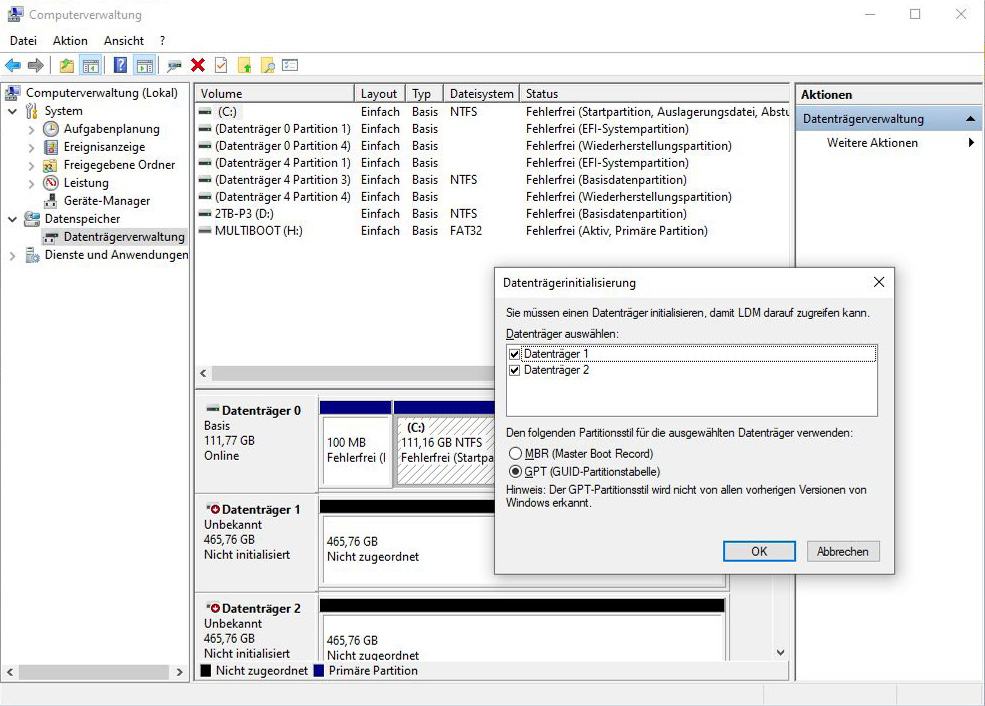Select Ereignisanzeige in the left tree

pyautogui.click(x=104, y=147)
